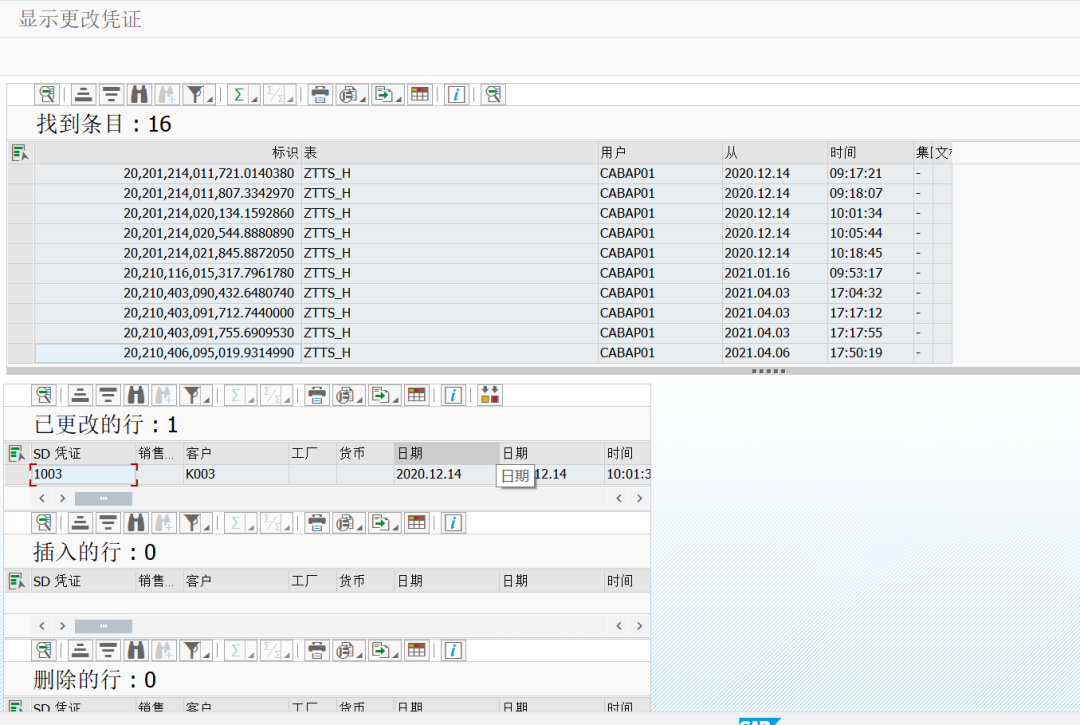Choose layout grid icon in 已更改的行 toolbar
The height and width of the screenshot is (725, 1080).
(x=416, y=395)
